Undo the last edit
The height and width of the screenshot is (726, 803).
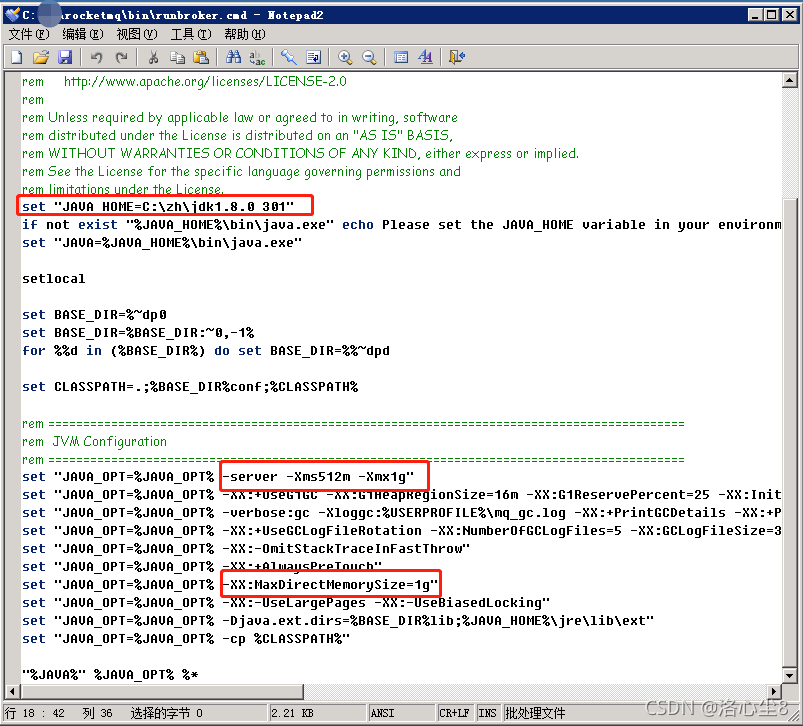[x=96, y=57]
